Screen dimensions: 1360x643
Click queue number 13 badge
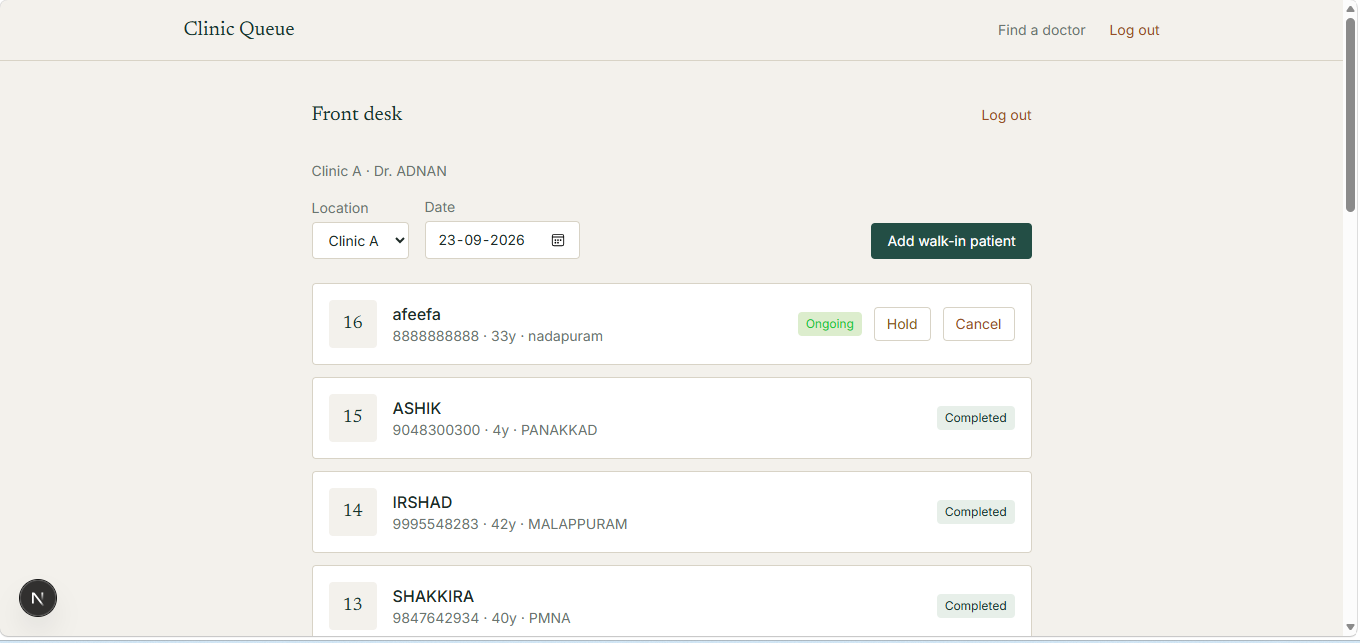353,606
